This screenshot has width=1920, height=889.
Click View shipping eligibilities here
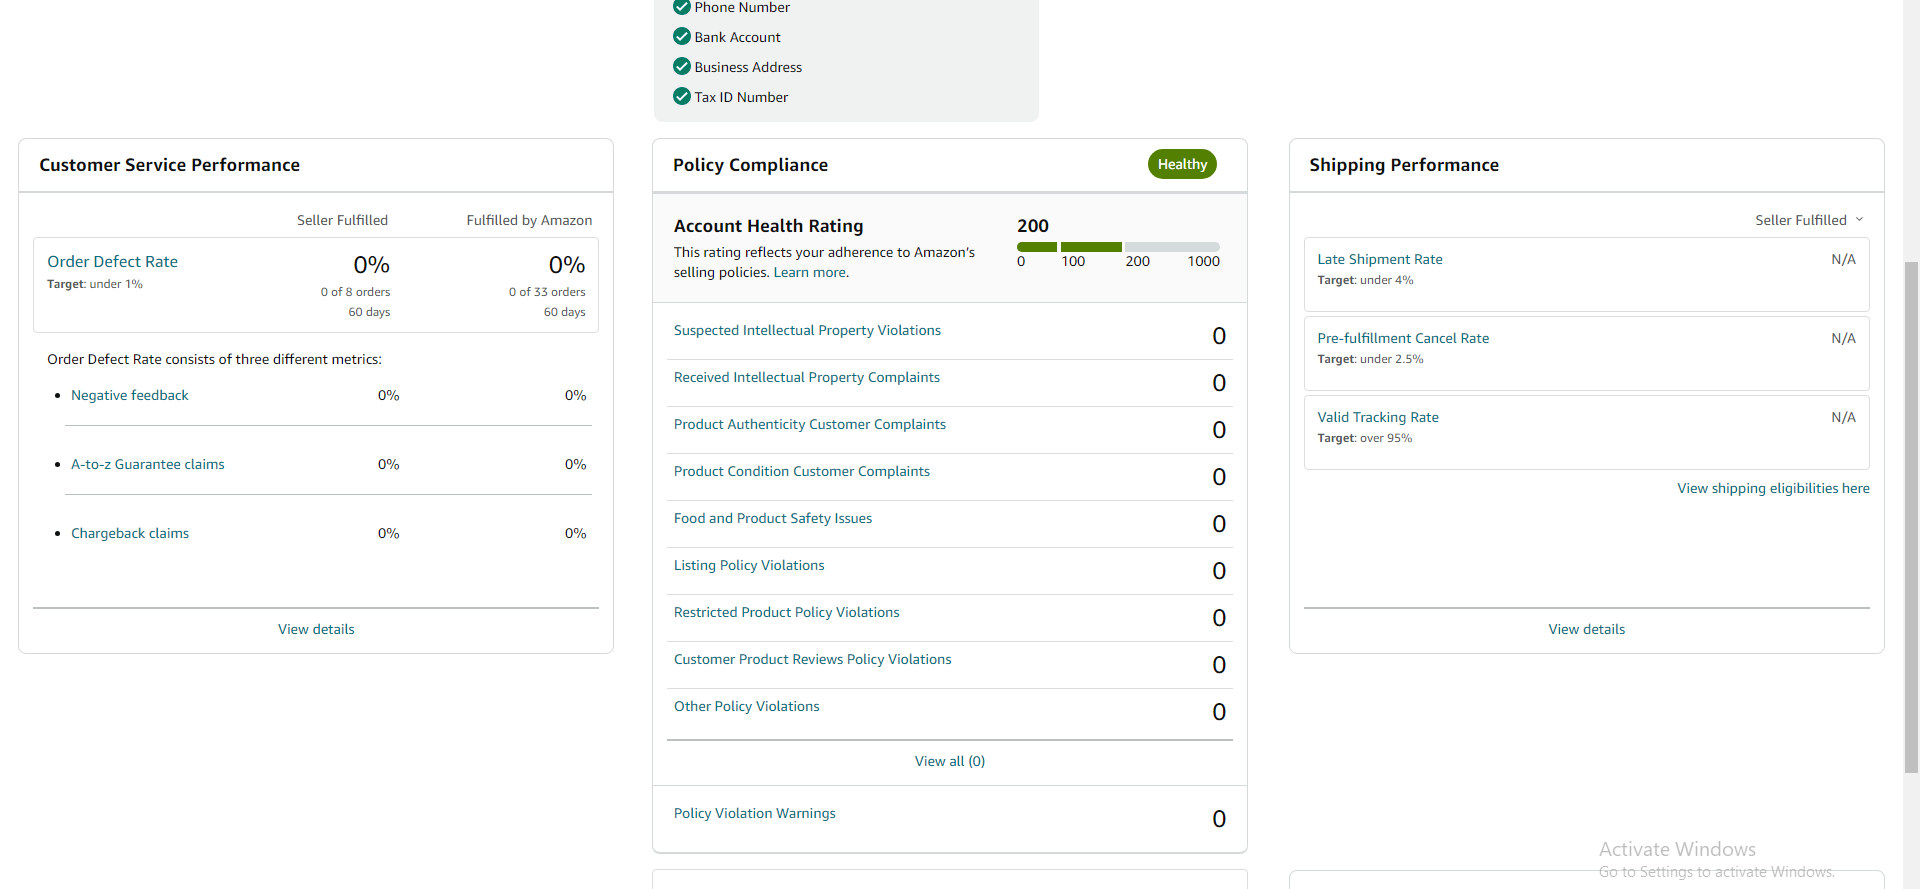pos(1773,488)
